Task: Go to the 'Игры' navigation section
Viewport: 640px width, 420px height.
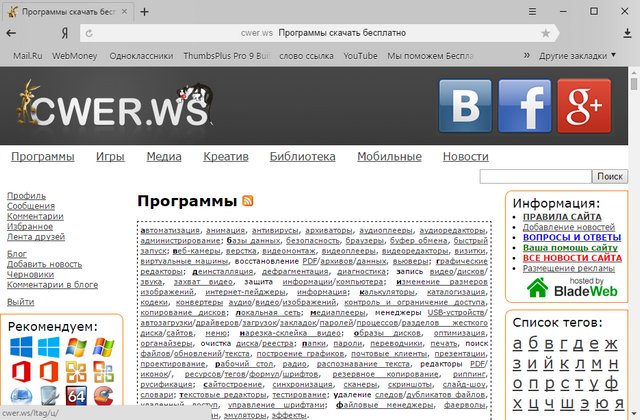Action: [x=110, y=157]
